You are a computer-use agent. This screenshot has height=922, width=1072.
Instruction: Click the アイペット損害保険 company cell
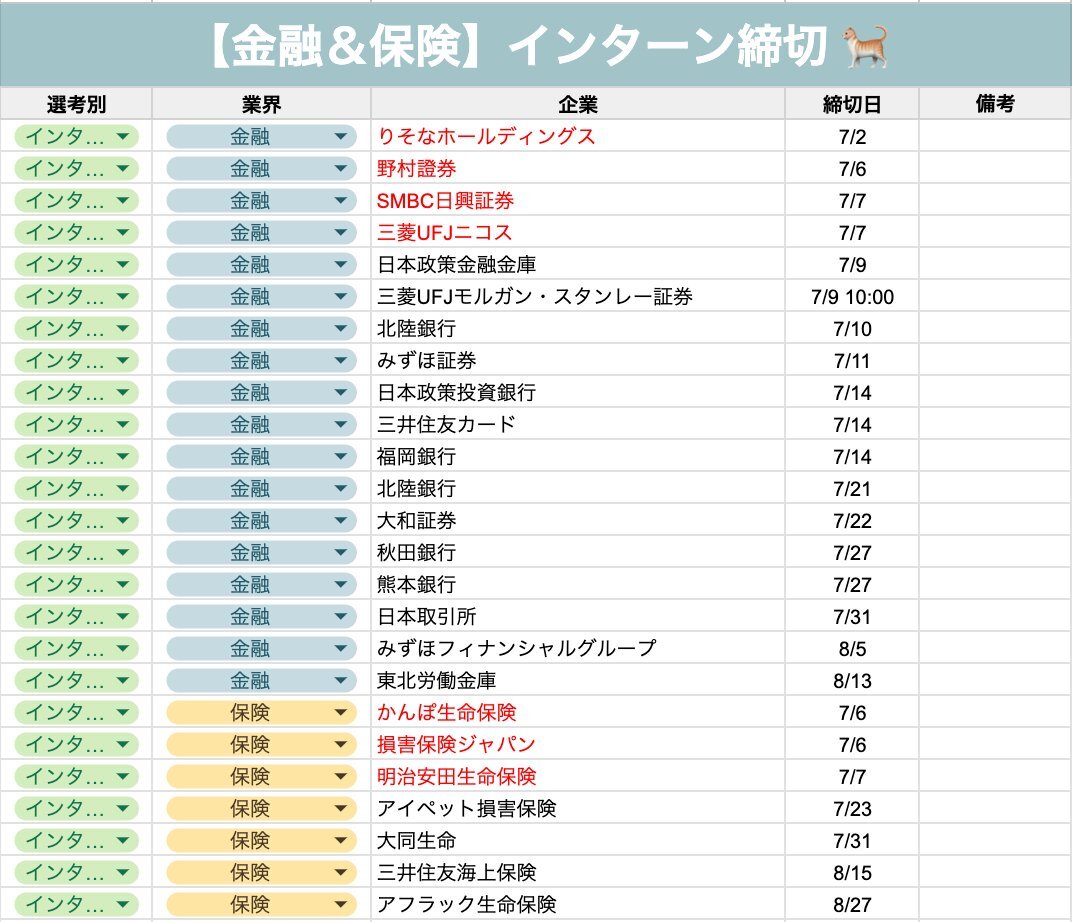[578, 809]
